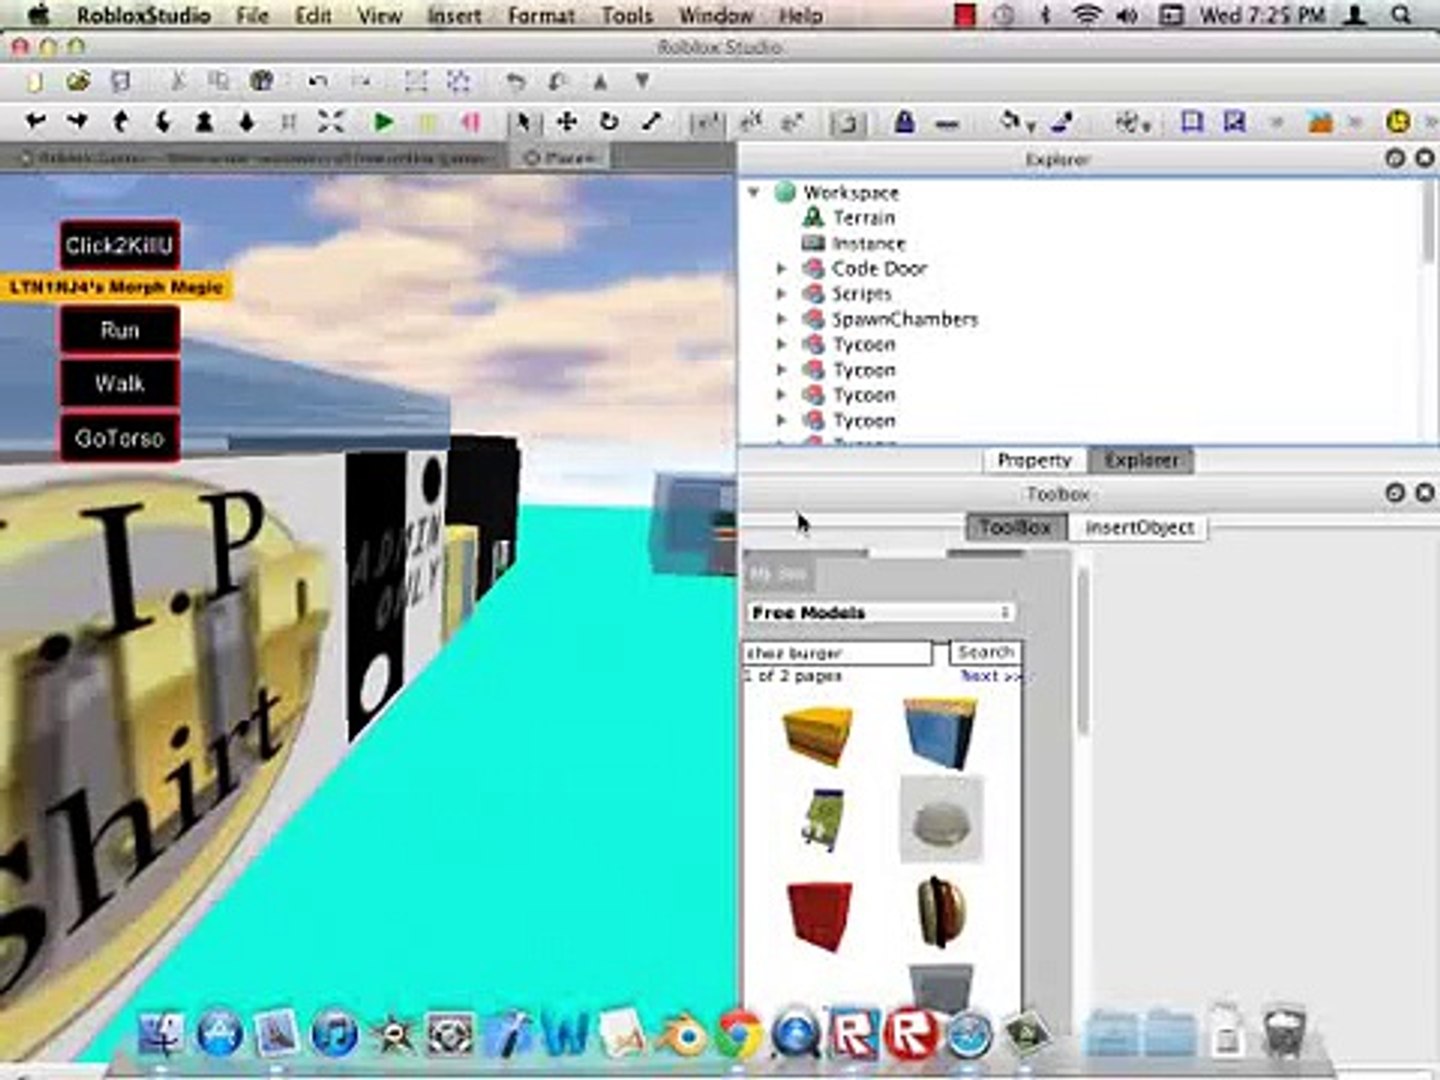This screenshot has height=1080, width=1440.
Task: Click the Copy icon in toolbar
Action: [x=218, y=81]
